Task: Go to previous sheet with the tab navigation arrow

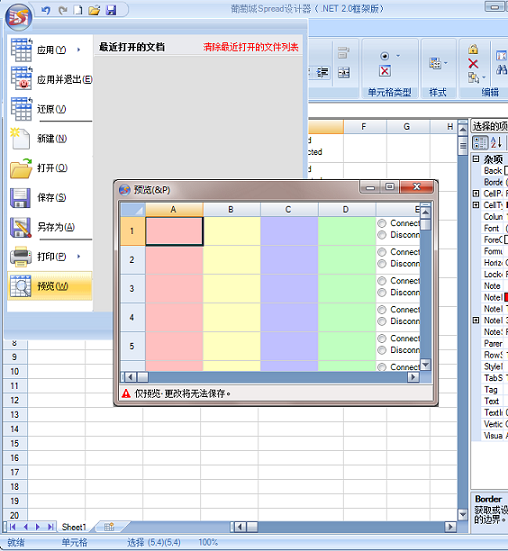Action: coord(26,527)
